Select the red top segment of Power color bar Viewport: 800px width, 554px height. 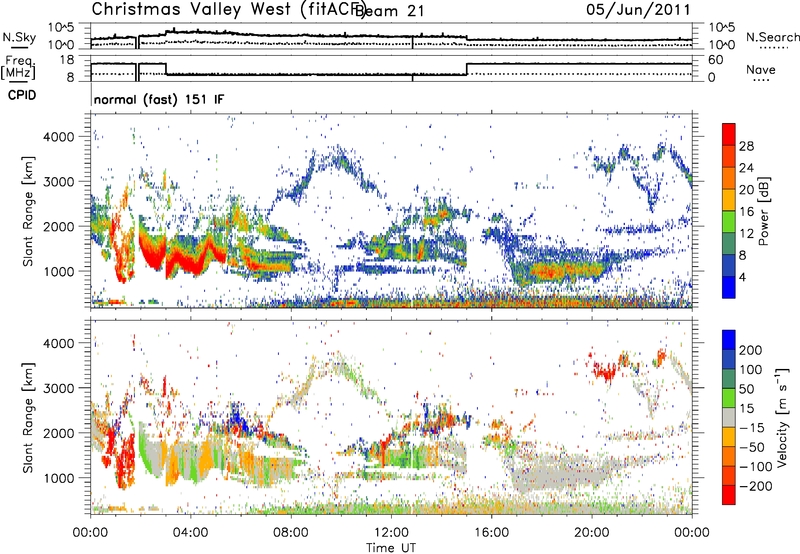click(x=729, y=135)
